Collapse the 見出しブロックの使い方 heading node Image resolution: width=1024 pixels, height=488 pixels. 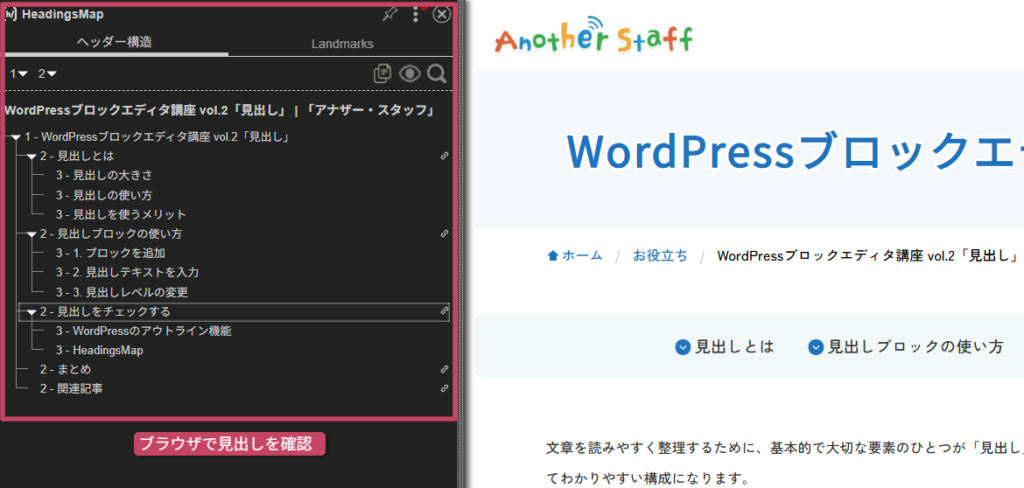31,234
